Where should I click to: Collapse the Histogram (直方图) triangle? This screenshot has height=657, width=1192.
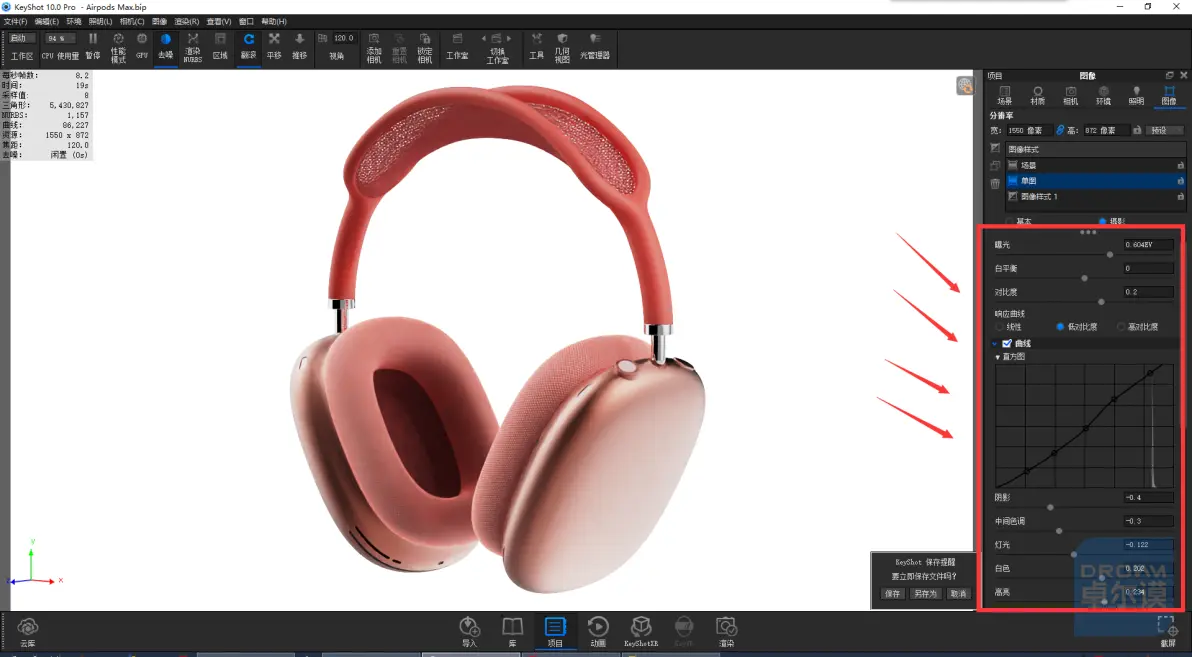point(997,357)
